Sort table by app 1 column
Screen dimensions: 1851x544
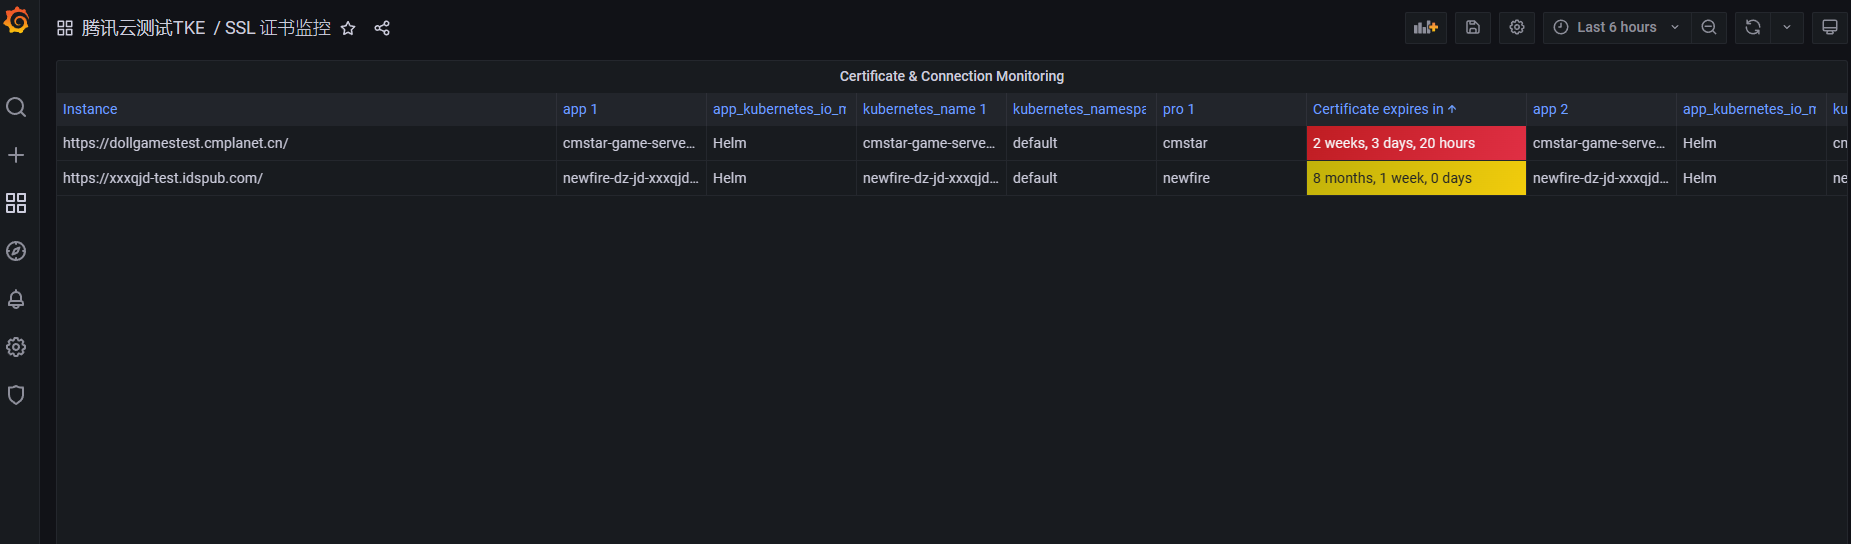(x=580, y=109)
